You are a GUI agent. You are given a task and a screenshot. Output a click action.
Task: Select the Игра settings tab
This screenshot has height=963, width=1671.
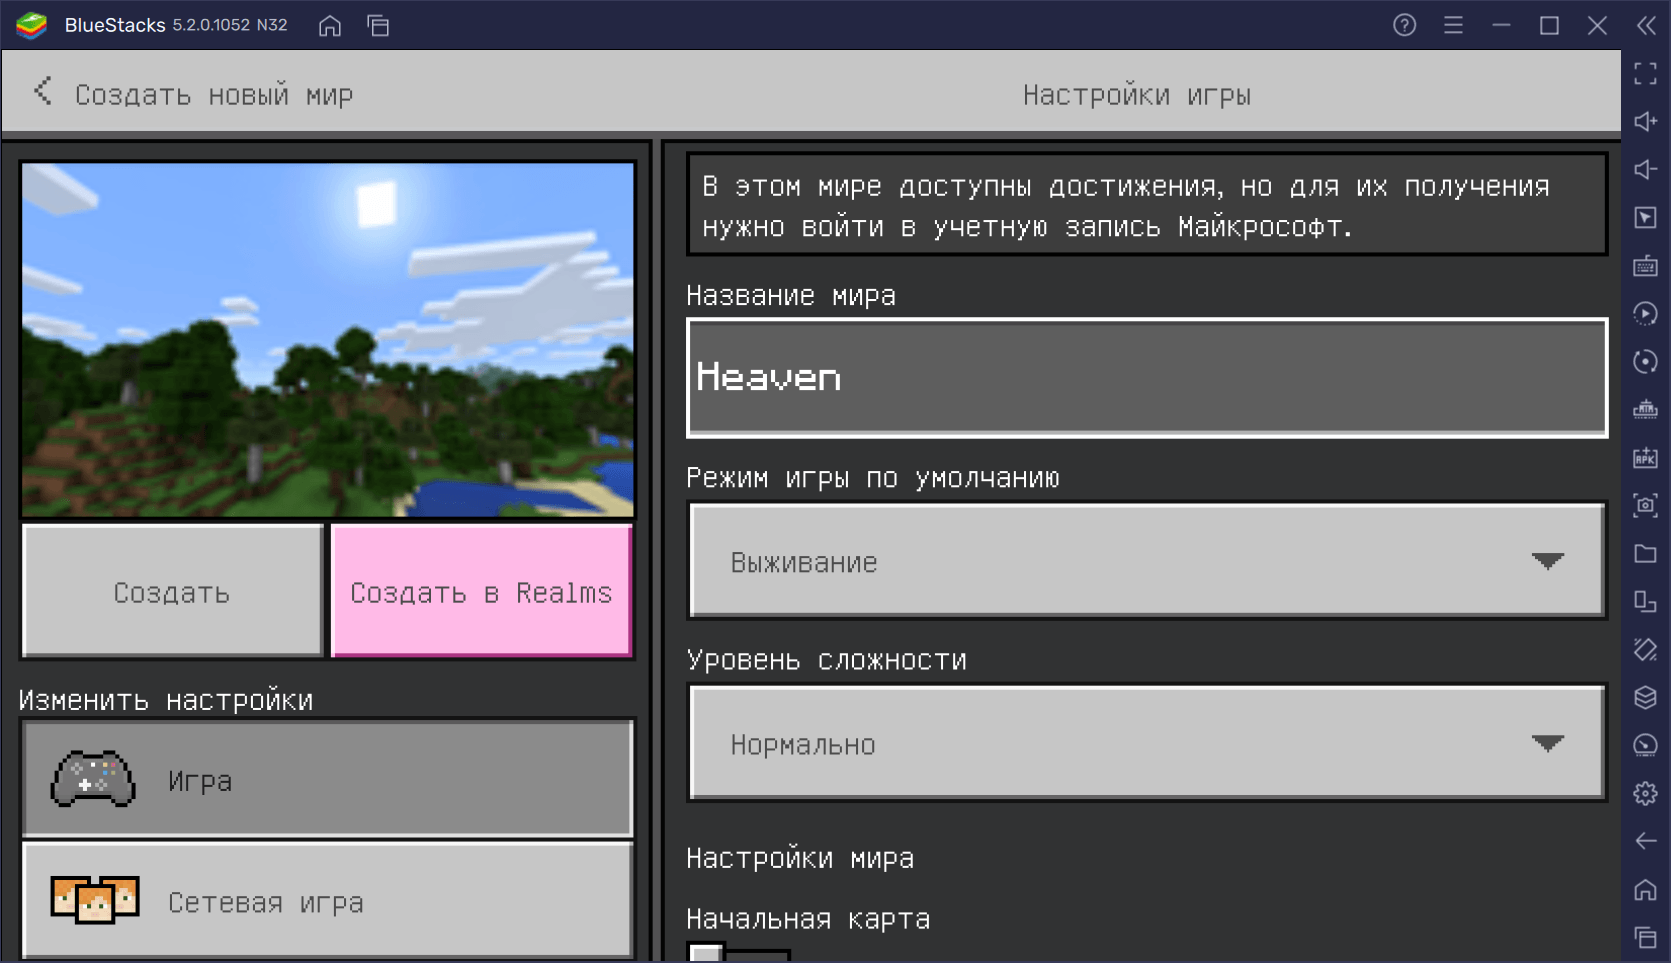click(328, 779)
